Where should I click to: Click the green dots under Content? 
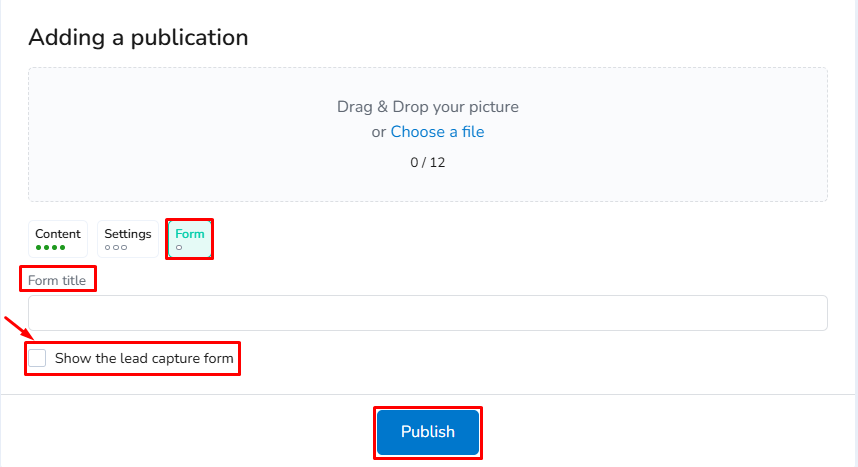[x=50, y=247]
